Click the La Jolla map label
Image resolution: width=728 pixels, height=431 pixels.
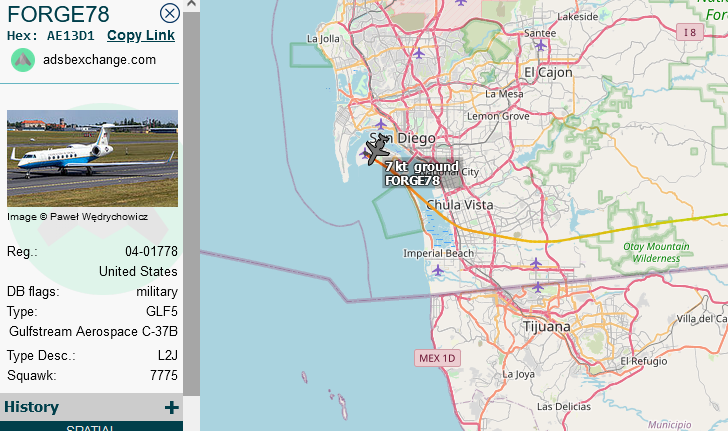pos(323,39)
